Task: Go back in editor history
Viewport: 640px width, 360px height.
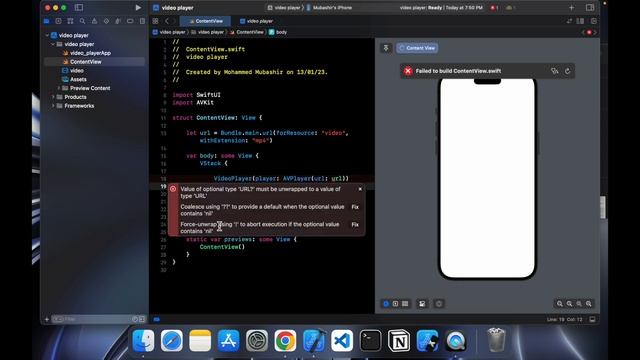Action: tap(167, 21)
